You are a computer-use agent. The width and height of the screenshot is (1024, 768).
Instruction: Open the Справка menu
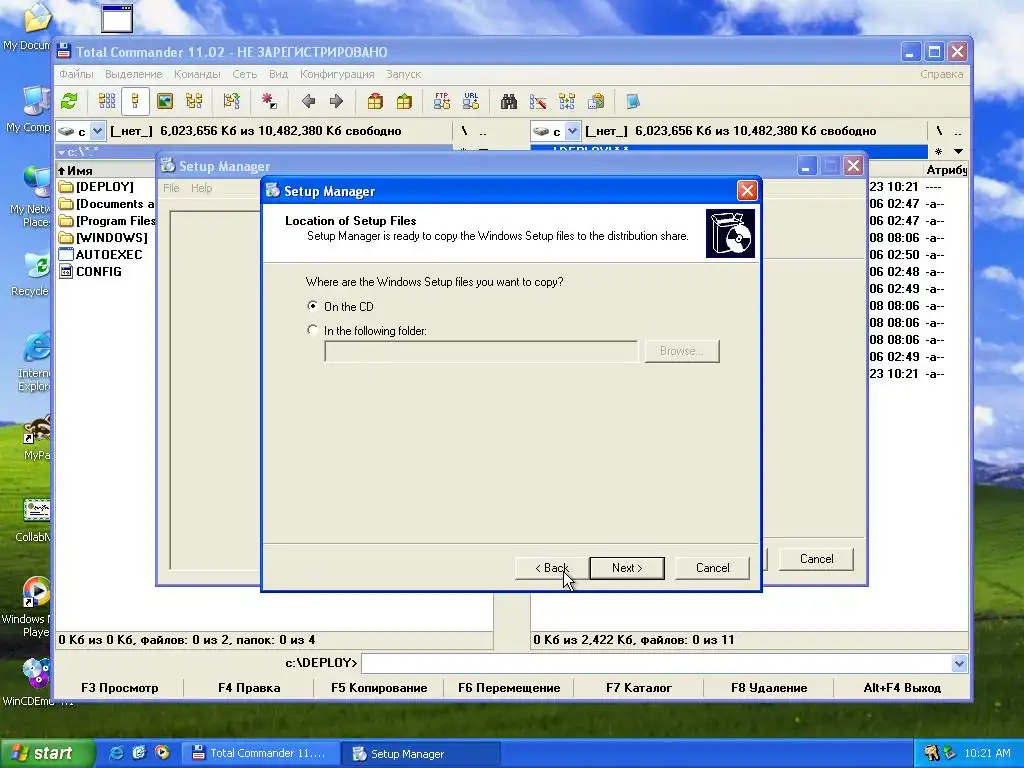[941, 74]
